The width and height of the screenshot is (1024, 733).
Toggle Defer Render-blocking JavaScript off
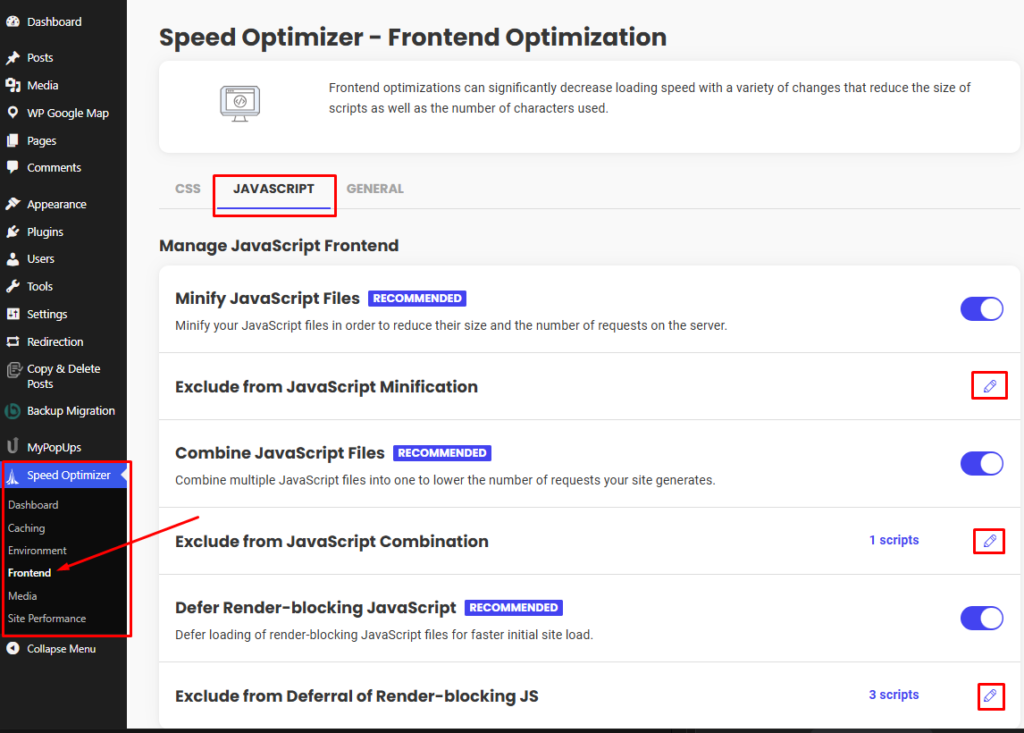point(981,618)
